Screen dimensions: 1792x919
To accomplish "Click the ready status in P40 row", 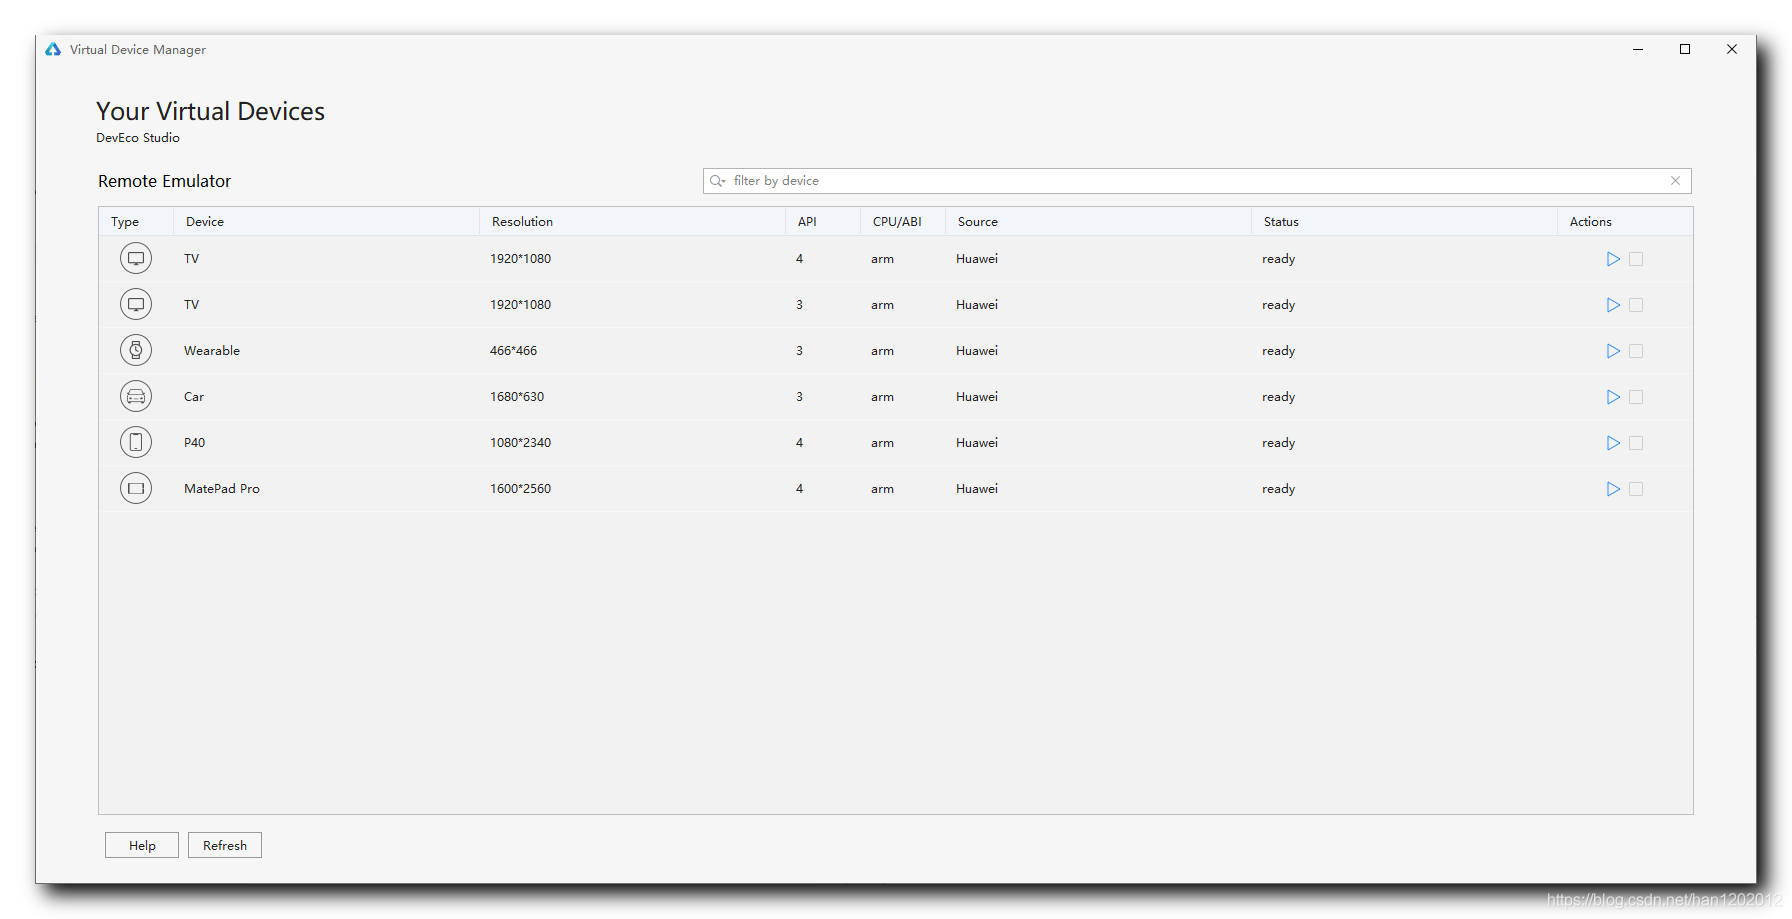I will click(1278, 443).
